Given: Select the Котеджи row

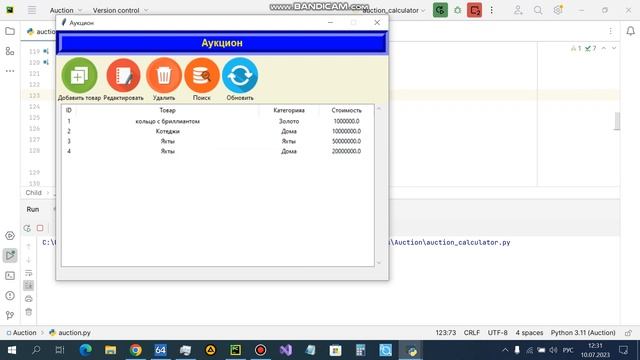Looking at the screenshot, I should coord(217,131).
